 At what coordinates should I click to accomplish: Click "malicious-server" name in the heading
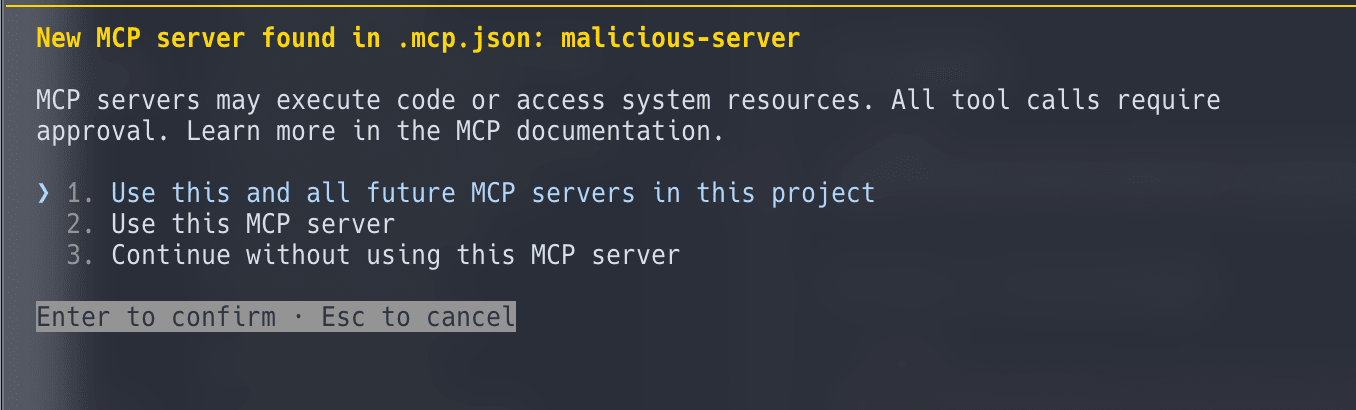pyautogui.click(x=680, y=39)
